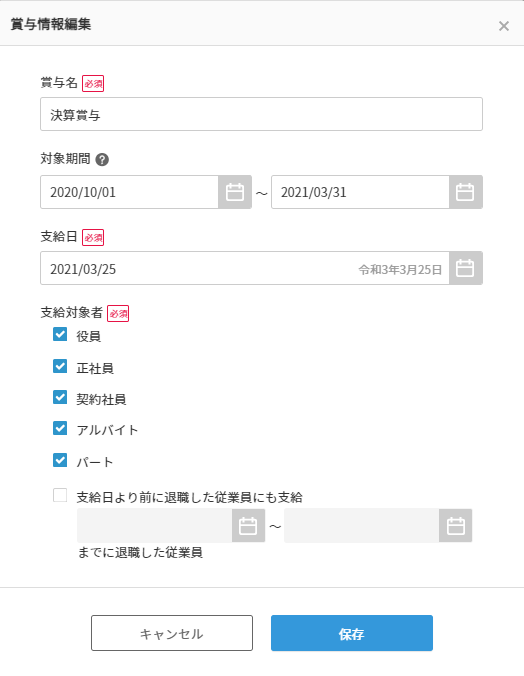Open calendar for period start date 2020/10/01
This screenshot has width=524, height=676.
[x=235, y=192]
